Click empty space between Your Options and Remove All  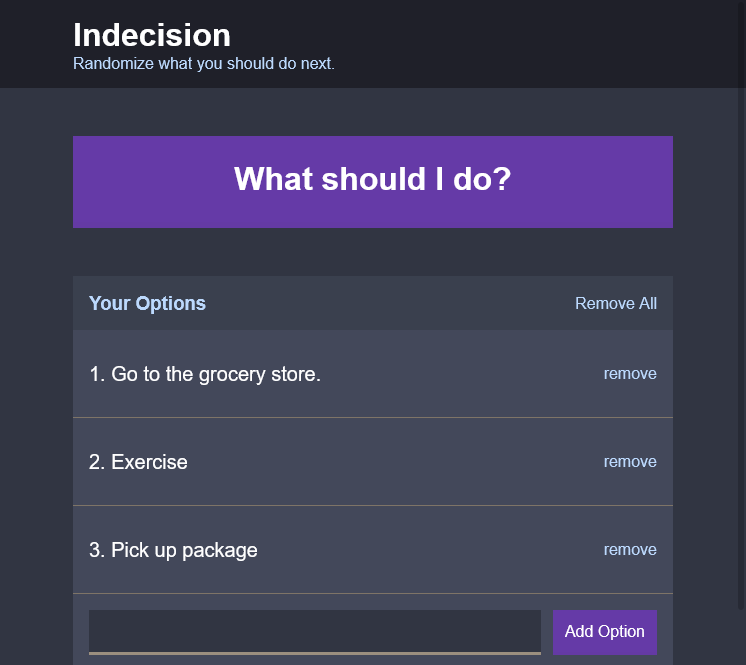[x=390, y=303]
